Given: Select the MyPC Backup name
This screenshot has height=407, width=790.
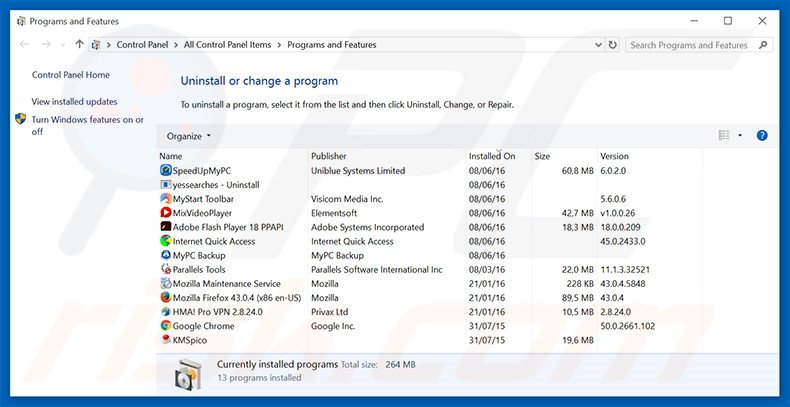Looking at the screenshot, I should click(x=199, y=255).
